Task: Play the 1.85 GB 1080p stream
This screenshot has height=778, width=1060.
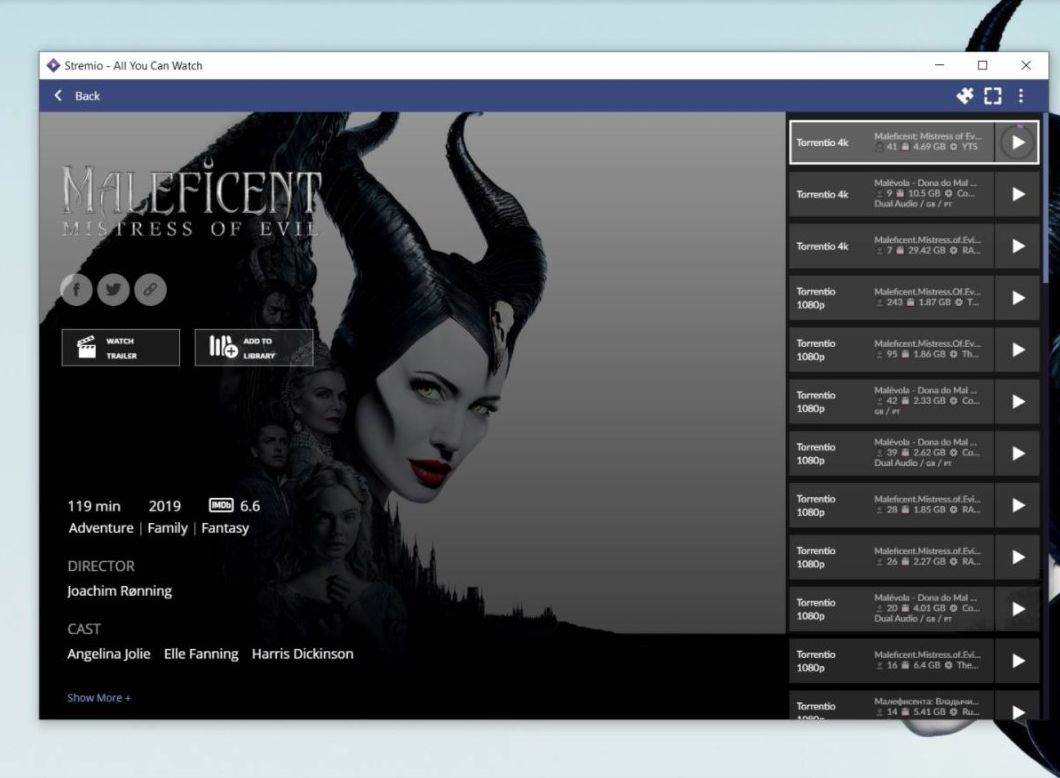Action: click(x=1017, y=505)
